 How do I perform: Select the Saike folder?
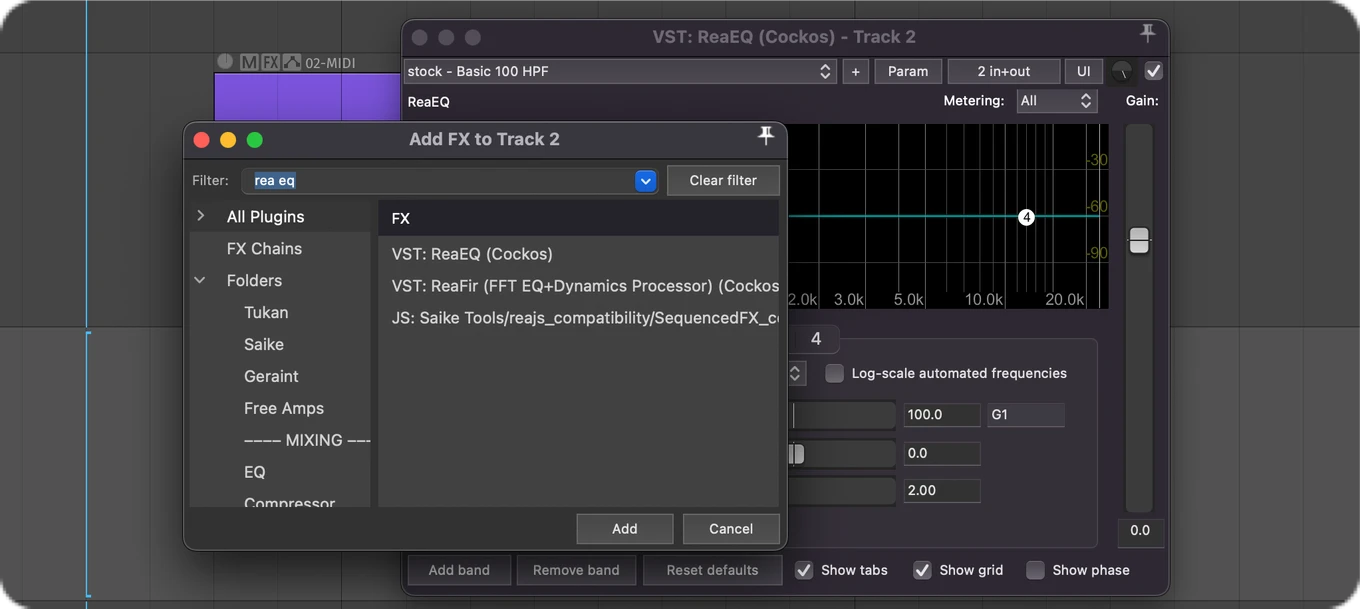coord(264,344)
